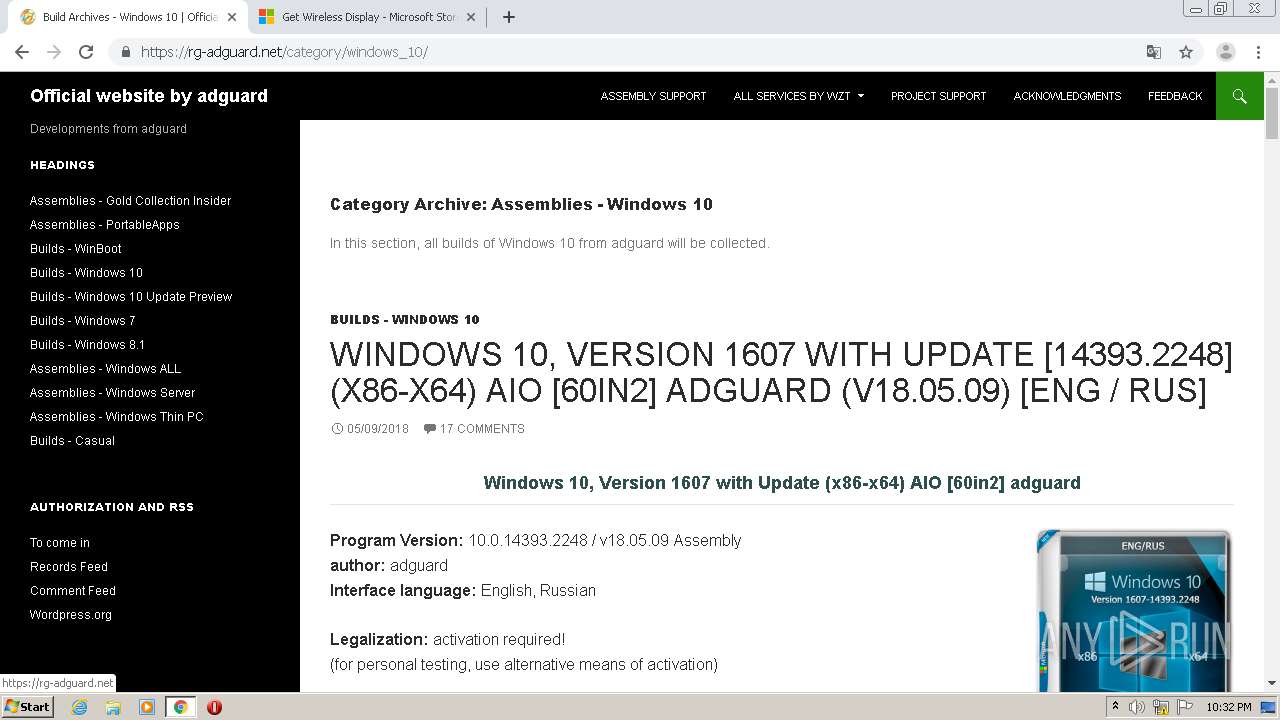Open Builds - Windows 8.1 category
Screen dimensions: 1280x720
87,345
